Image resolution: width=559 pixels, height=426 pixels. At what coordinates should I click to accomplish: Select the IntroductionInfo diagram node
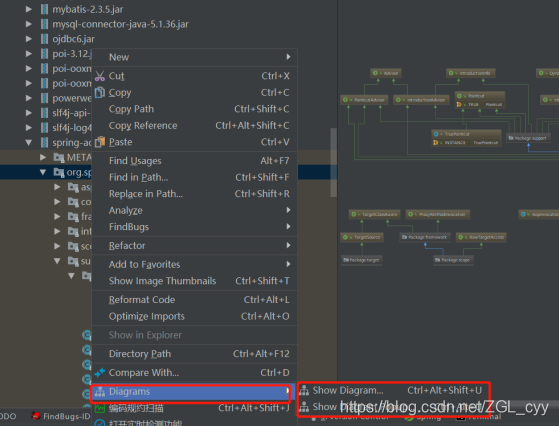[471, 73]
